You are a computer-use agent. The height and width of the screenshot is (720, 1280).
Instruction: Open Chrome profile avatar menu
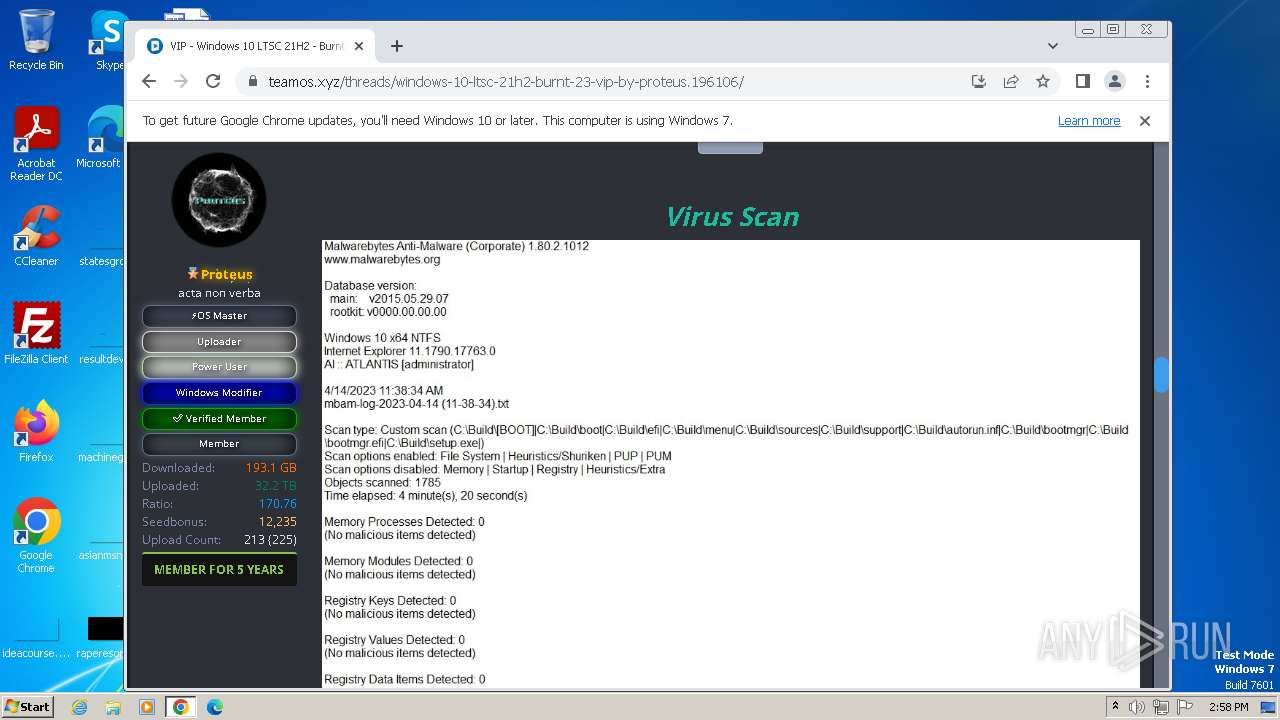coord(1114,82)
